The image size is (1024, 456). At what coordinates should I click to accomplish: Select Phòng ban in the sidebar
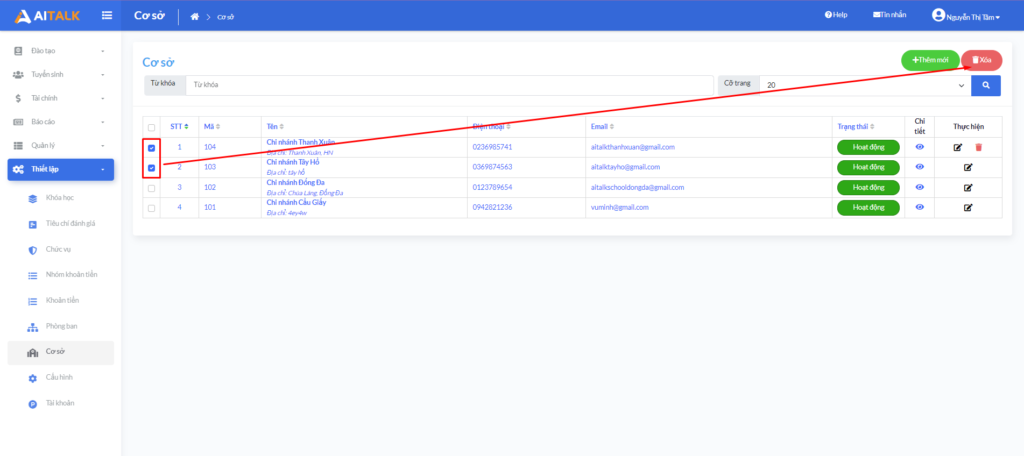click(61, 326)
